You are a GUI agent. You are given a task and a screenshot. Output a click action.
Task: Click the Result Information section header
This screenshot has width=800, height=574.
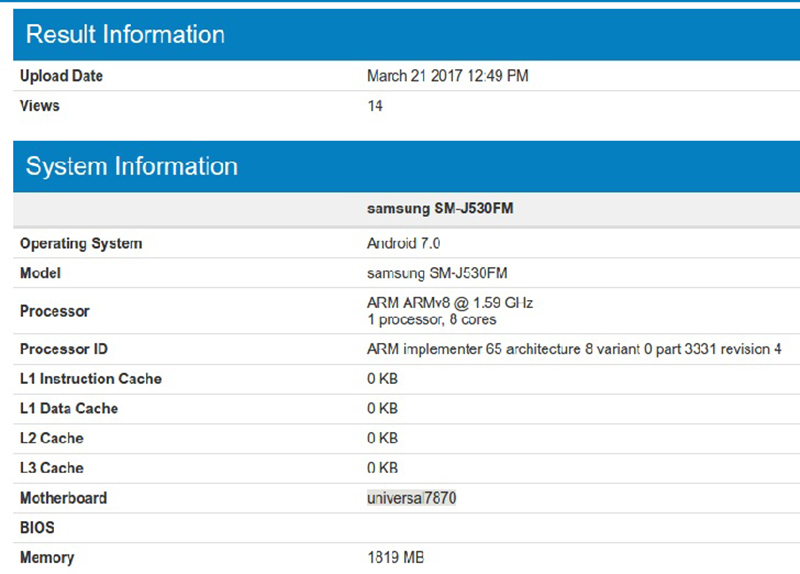click(125, 34)
